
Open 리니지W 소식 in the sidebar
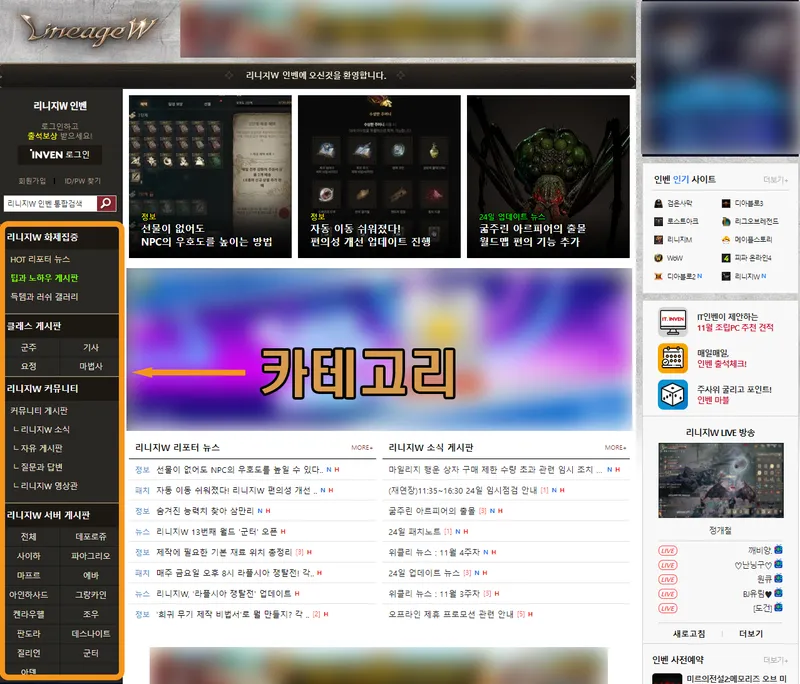click(x=41, y=429)
